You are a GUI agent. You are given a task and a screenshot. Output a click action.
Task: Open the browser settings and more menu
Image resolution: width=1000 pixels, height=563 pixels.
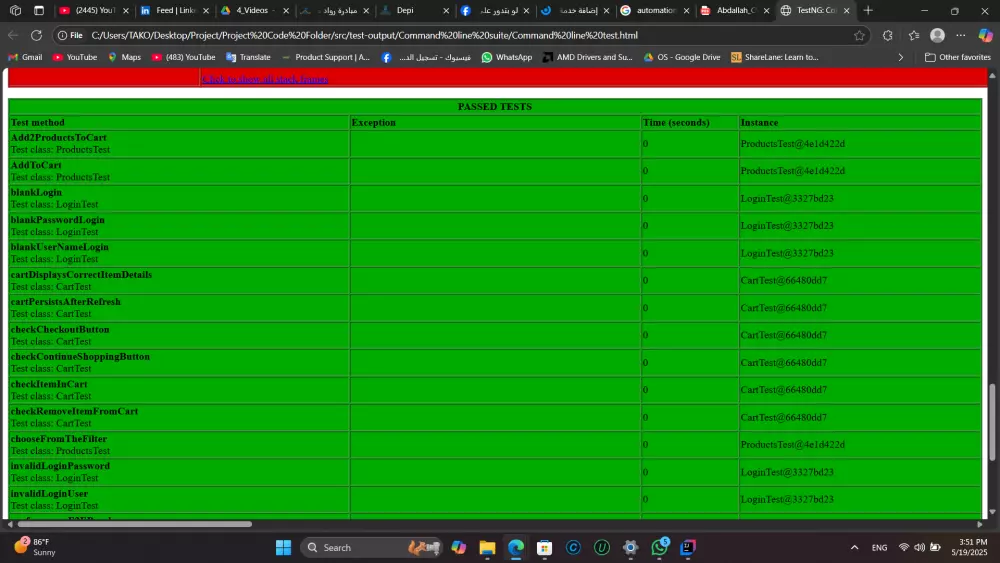click(x=960, y=35)
